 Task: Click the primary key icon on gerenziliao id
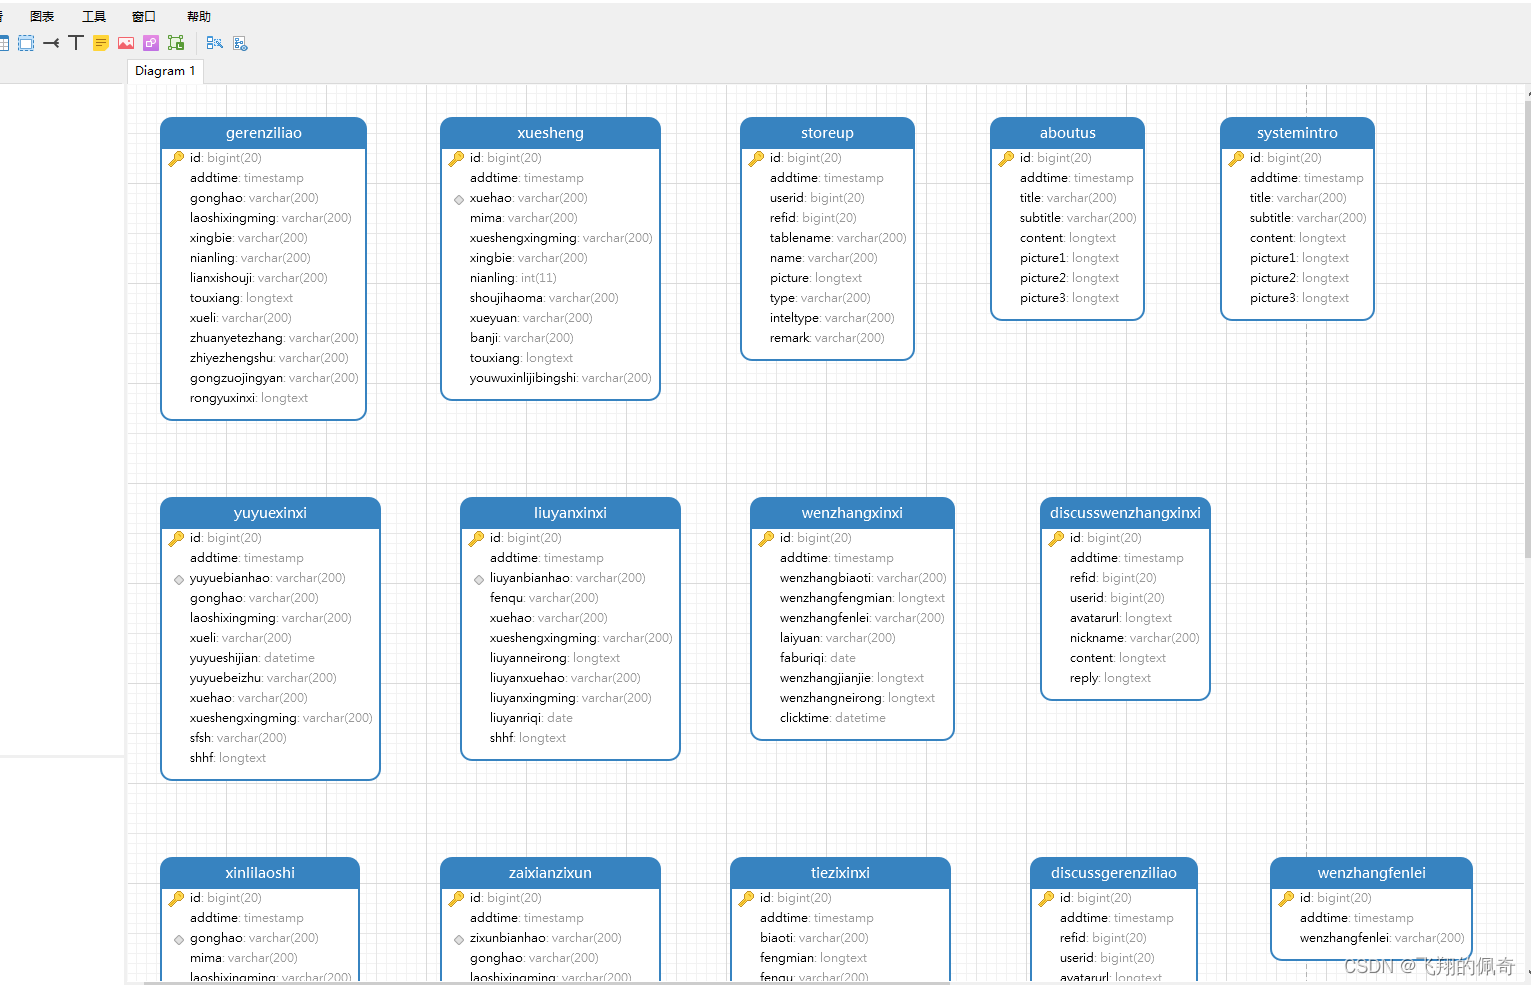click(x=175, y=157)
